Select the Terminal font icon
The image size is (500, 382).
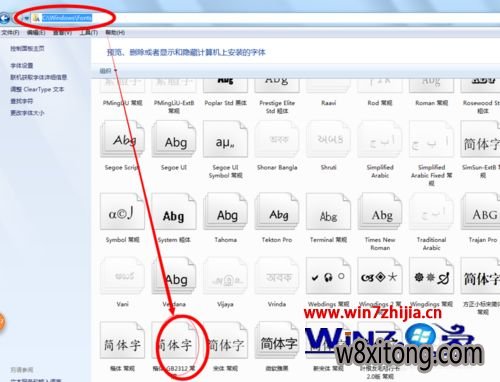click(328, 211)
